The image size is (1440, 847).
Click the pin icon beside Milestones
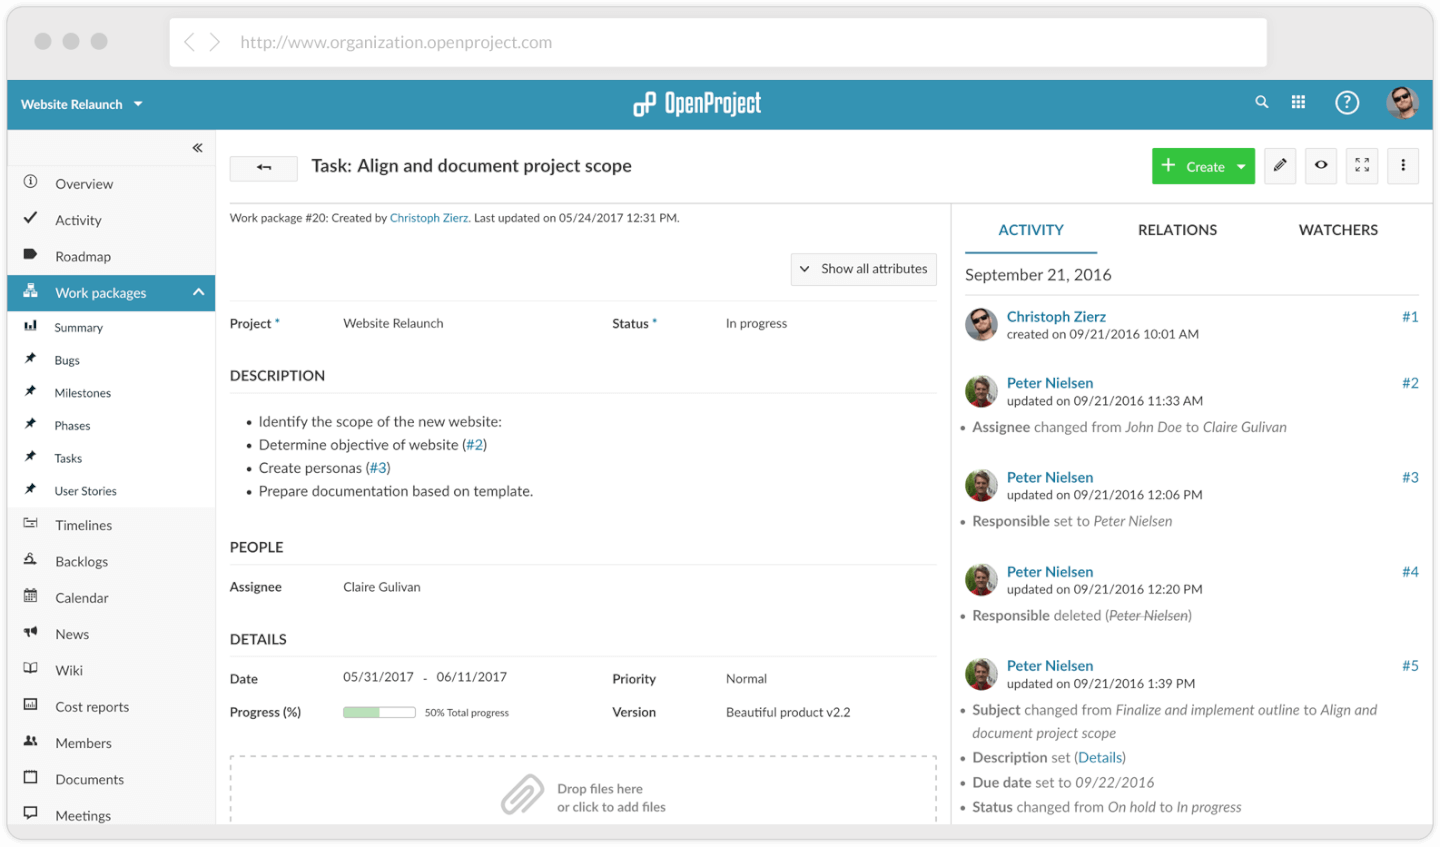(x=31, y=391)
